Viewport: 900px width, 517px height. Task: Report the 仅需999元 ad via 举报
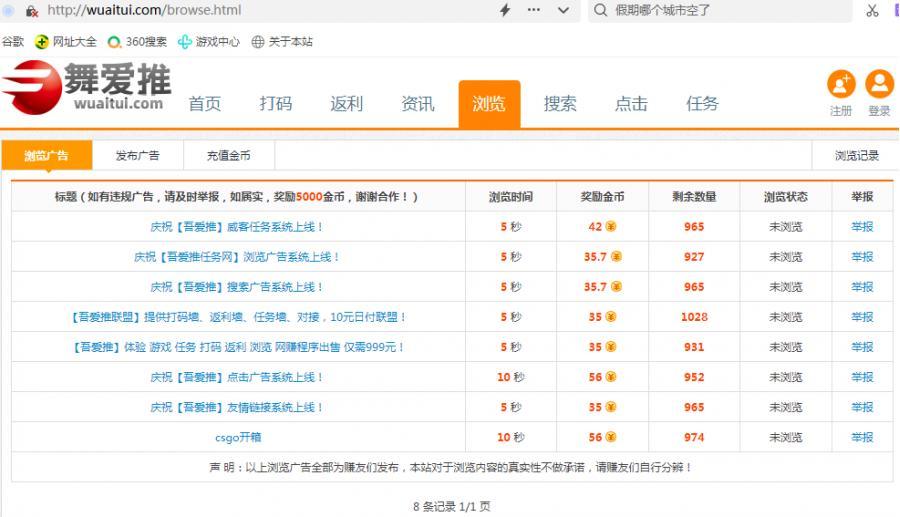(x=862, y=347)
